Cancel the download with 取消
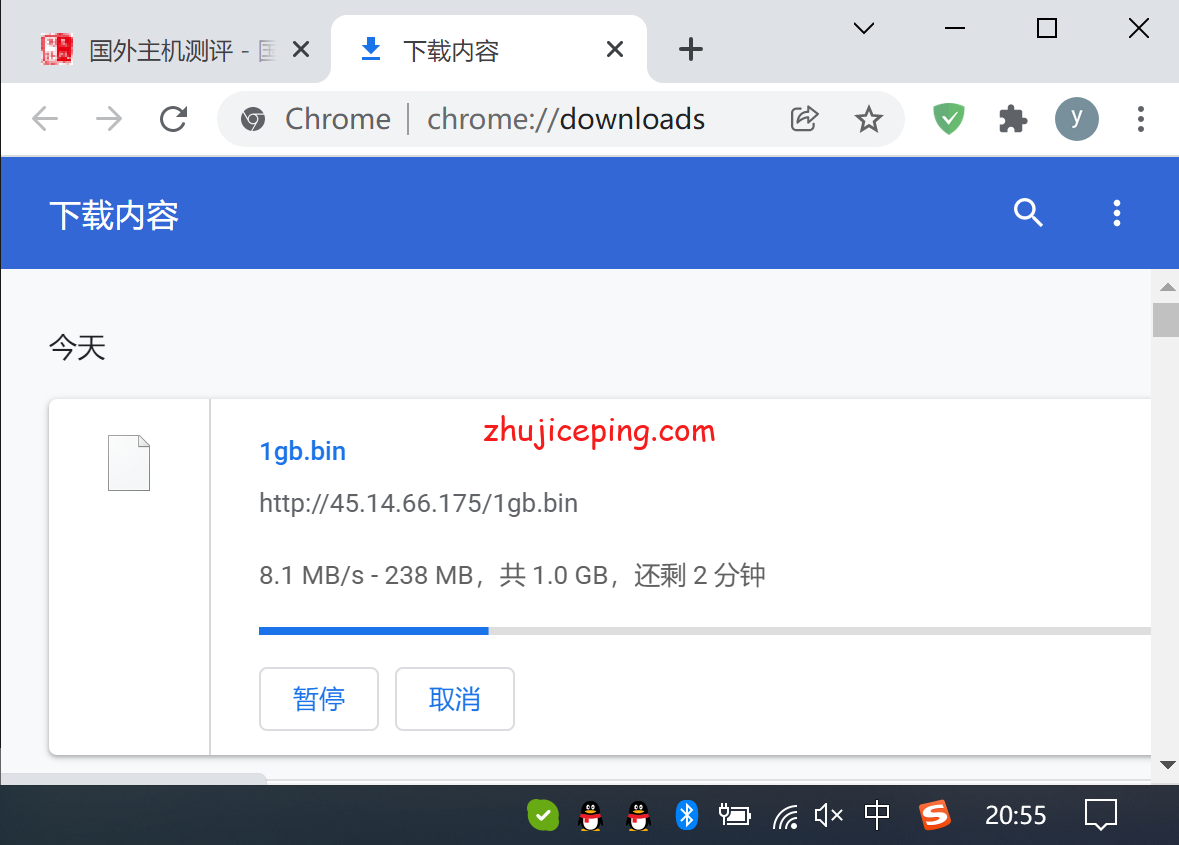 point(455,699)
